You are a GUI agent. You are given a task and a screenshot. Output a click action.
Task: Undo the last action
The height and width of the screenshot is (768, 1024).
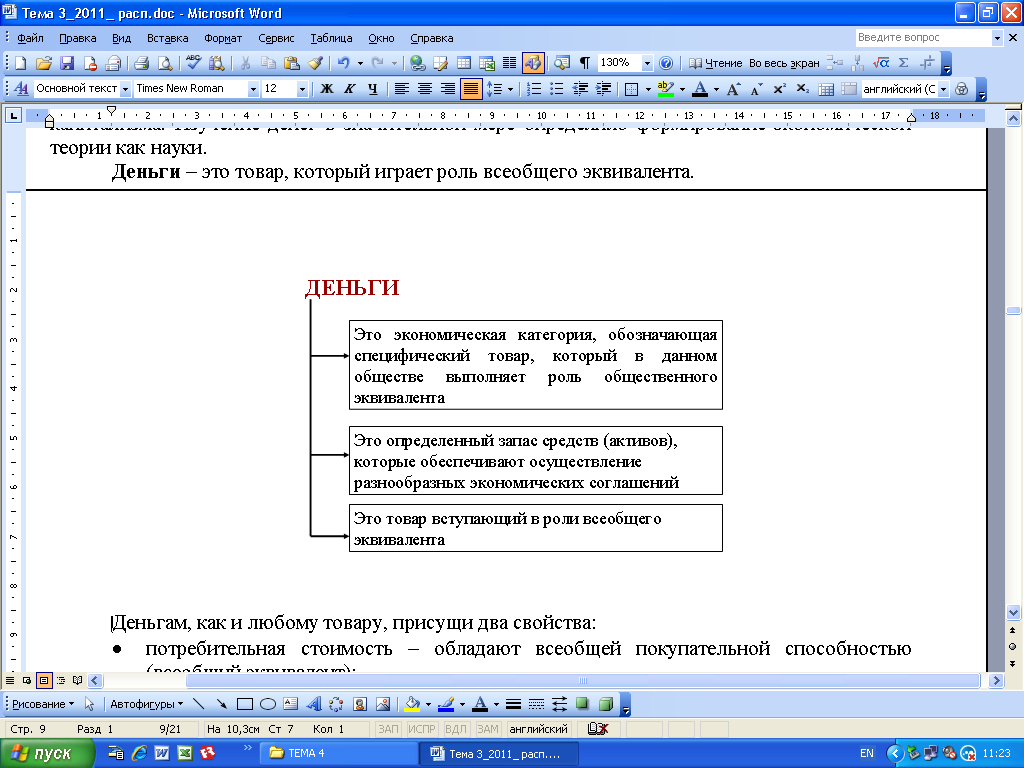pyautogui.click(x=343, y=63)
